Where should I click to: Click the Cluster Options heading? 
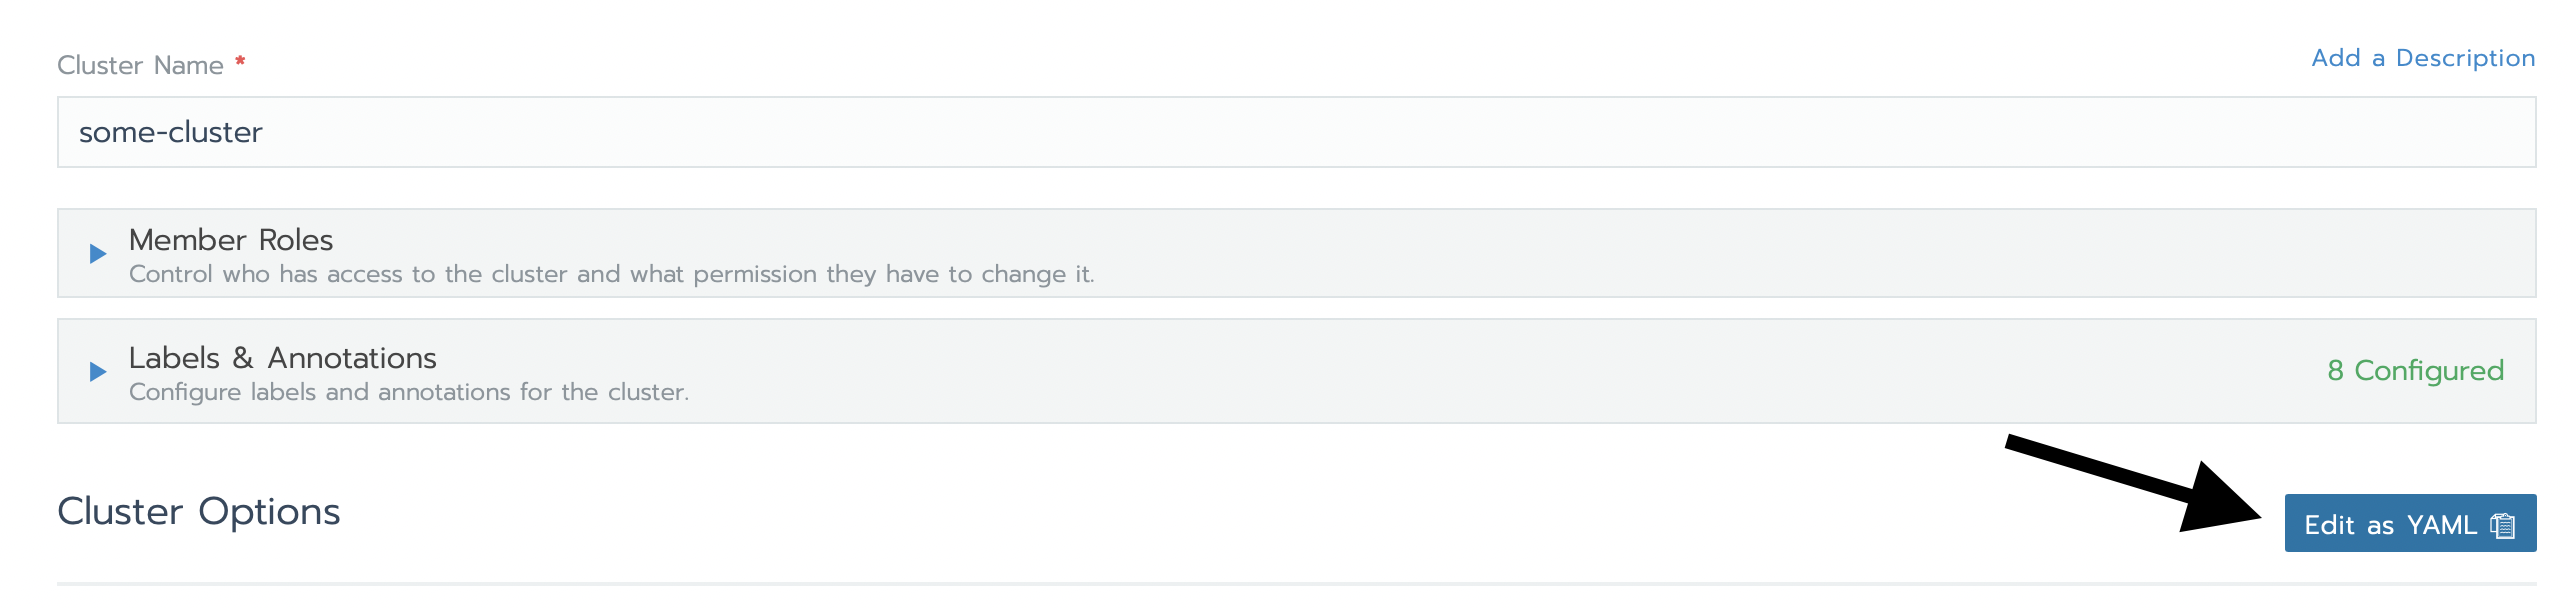tap(199, 511)
